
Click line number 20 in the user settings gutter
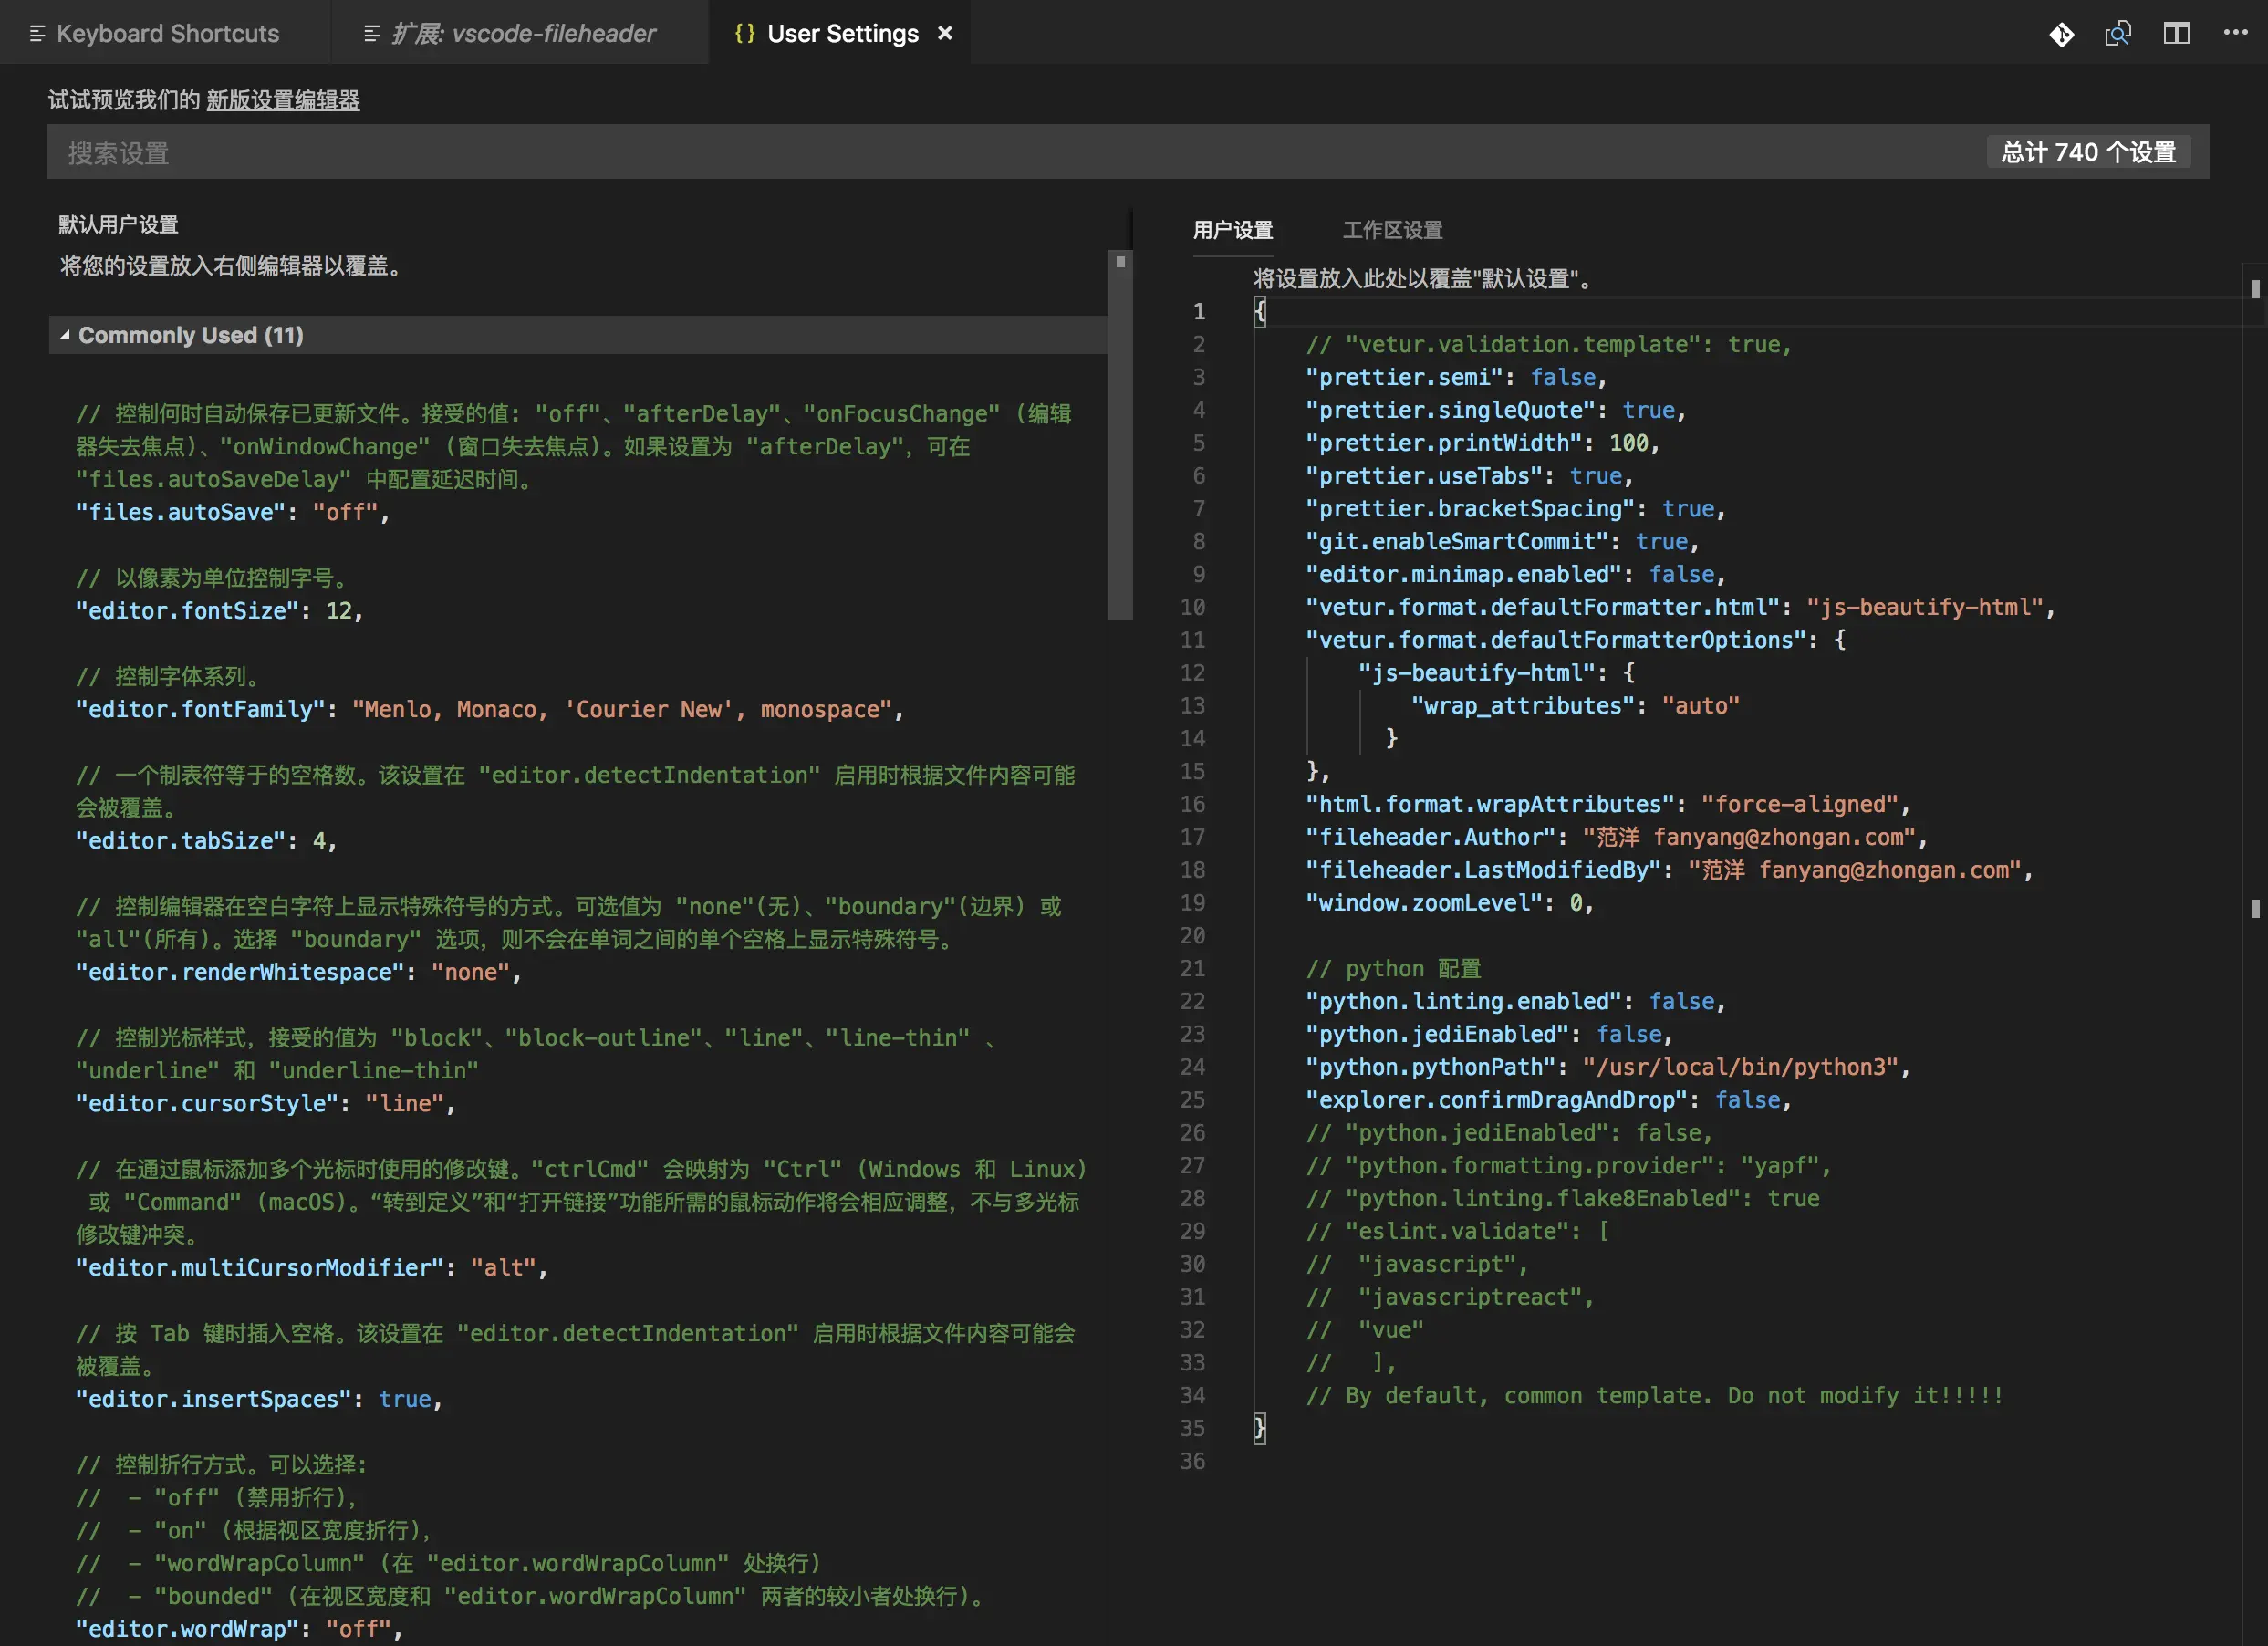coord(1192,936)
